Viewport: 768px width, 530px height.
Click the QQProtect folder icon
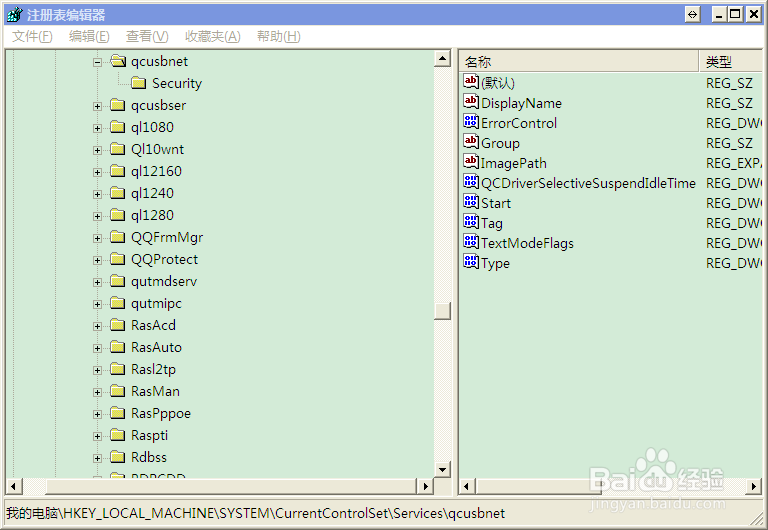[x=118, y=260]
